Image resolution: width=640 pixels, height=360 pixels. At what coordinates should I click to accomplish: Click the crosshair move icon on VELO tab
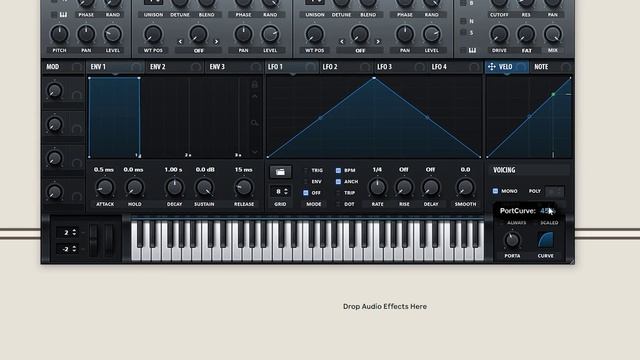[x=491, y=67]
